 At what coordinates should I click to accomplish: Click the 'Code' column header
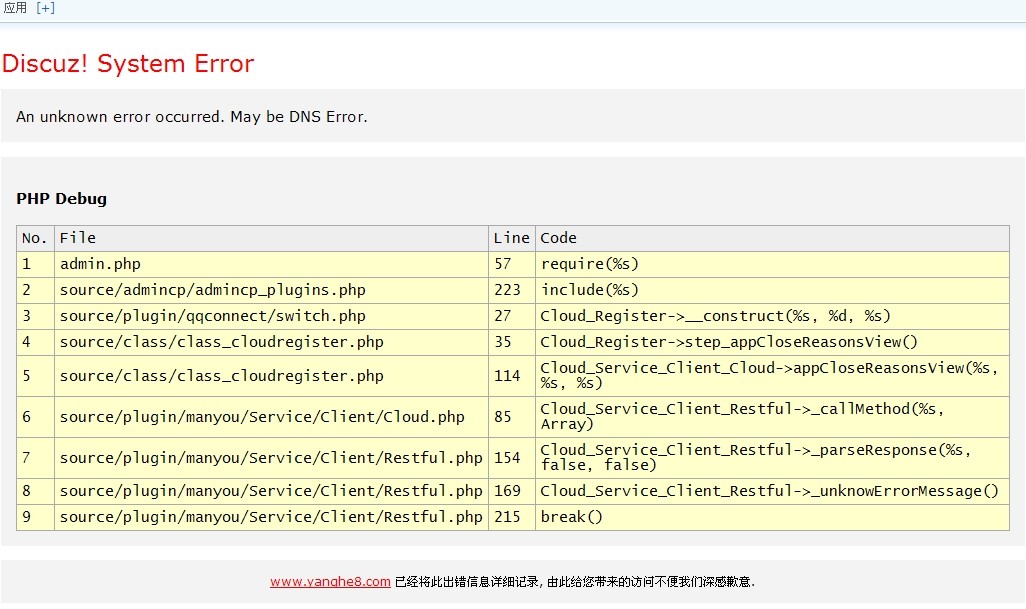[x=772, y=238]
